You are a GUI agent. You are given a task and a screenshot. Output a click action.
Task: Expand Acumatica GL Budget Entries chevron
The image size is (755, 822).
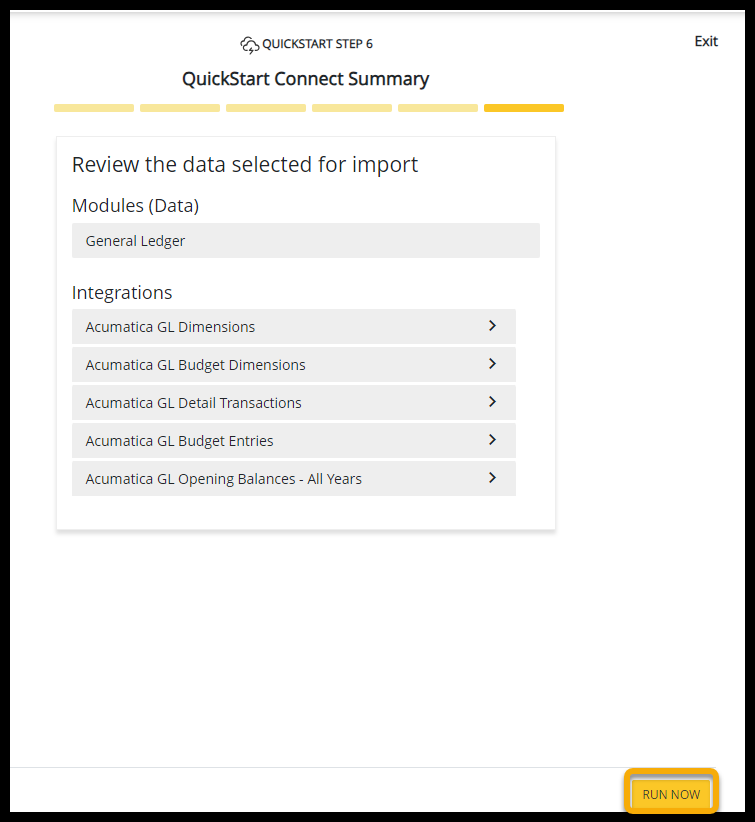pos(492,440)
